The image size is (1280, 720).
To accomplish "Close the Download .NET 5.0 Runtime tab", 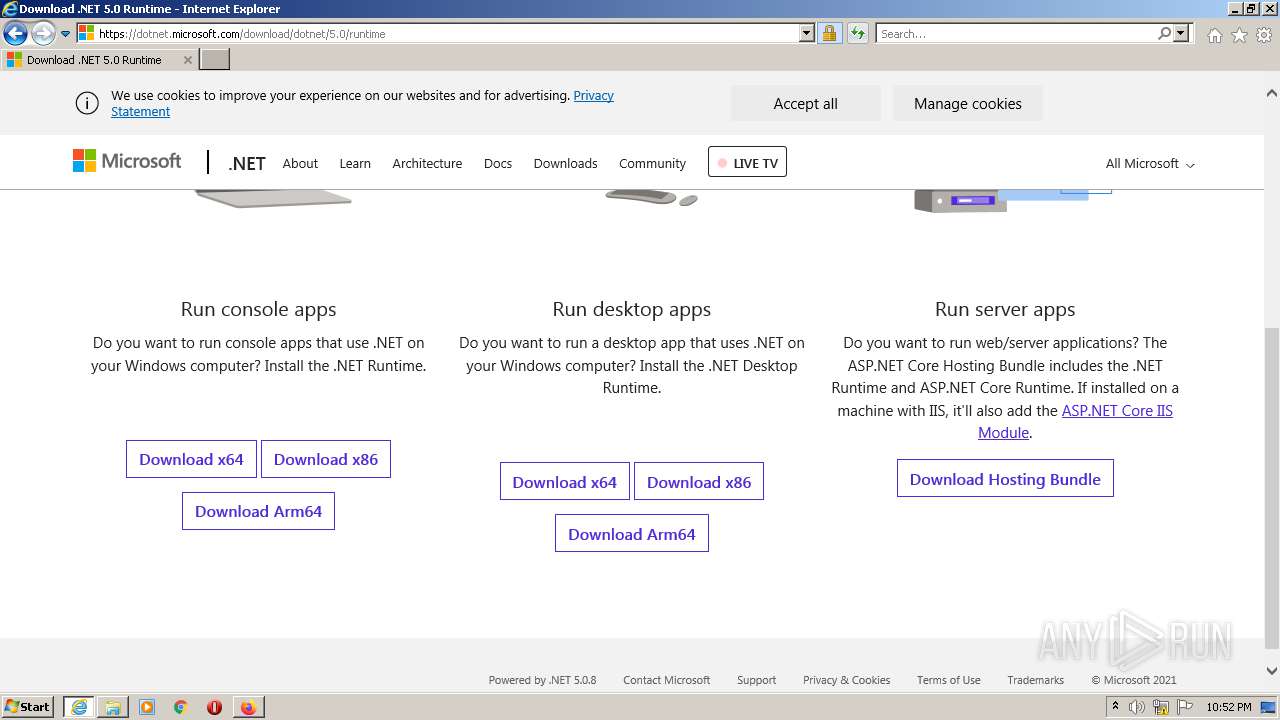I will pos(187,60).
